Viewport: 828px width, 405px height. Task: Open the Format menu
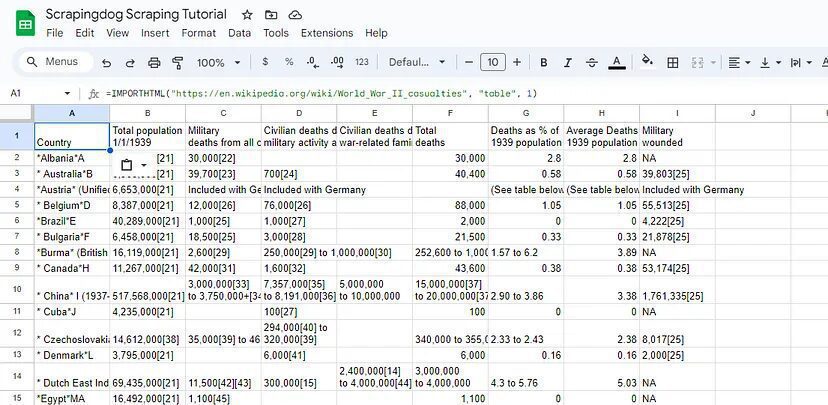tap(198, 33)
